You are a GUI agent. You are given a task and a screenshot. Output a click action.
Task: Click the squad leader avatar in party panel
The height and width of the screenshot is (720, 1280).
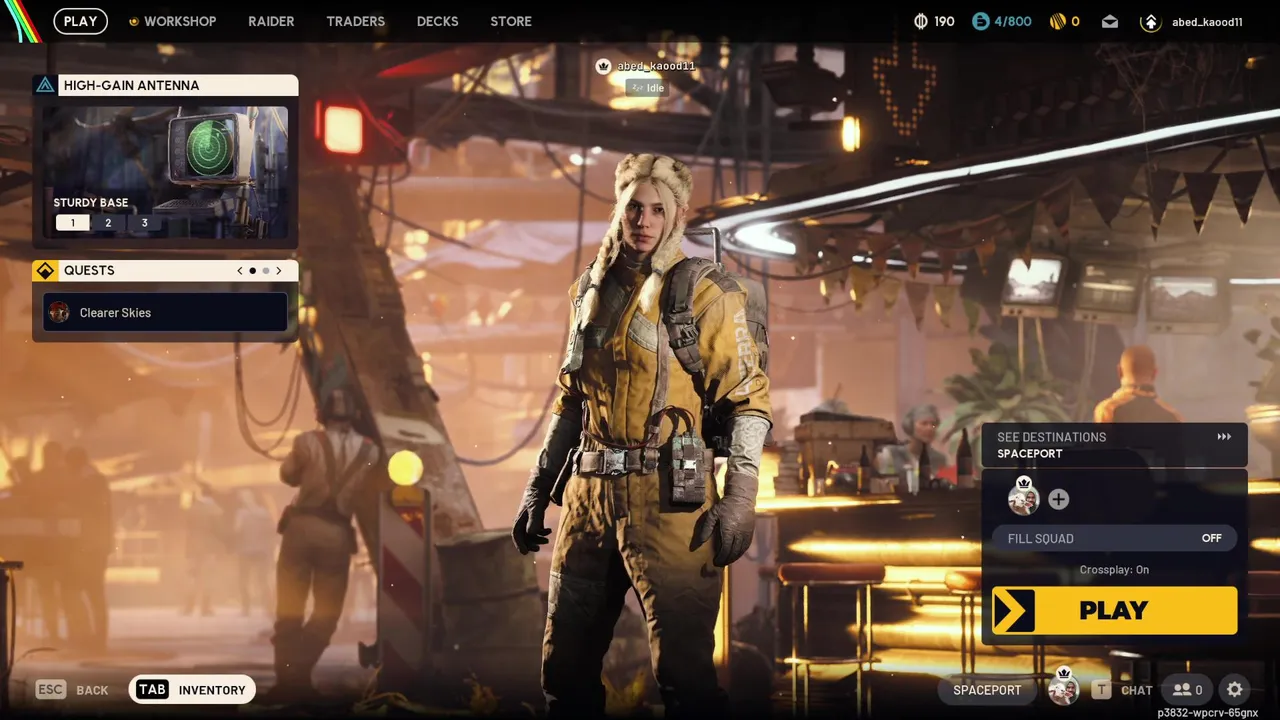[x=1023, y=498]
